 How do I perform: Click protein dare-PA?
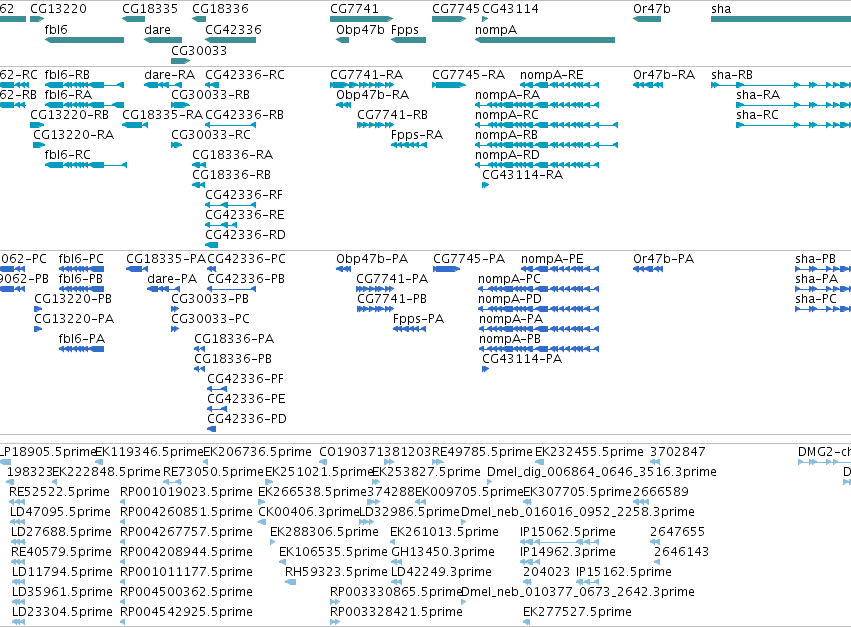coord(172,278)
